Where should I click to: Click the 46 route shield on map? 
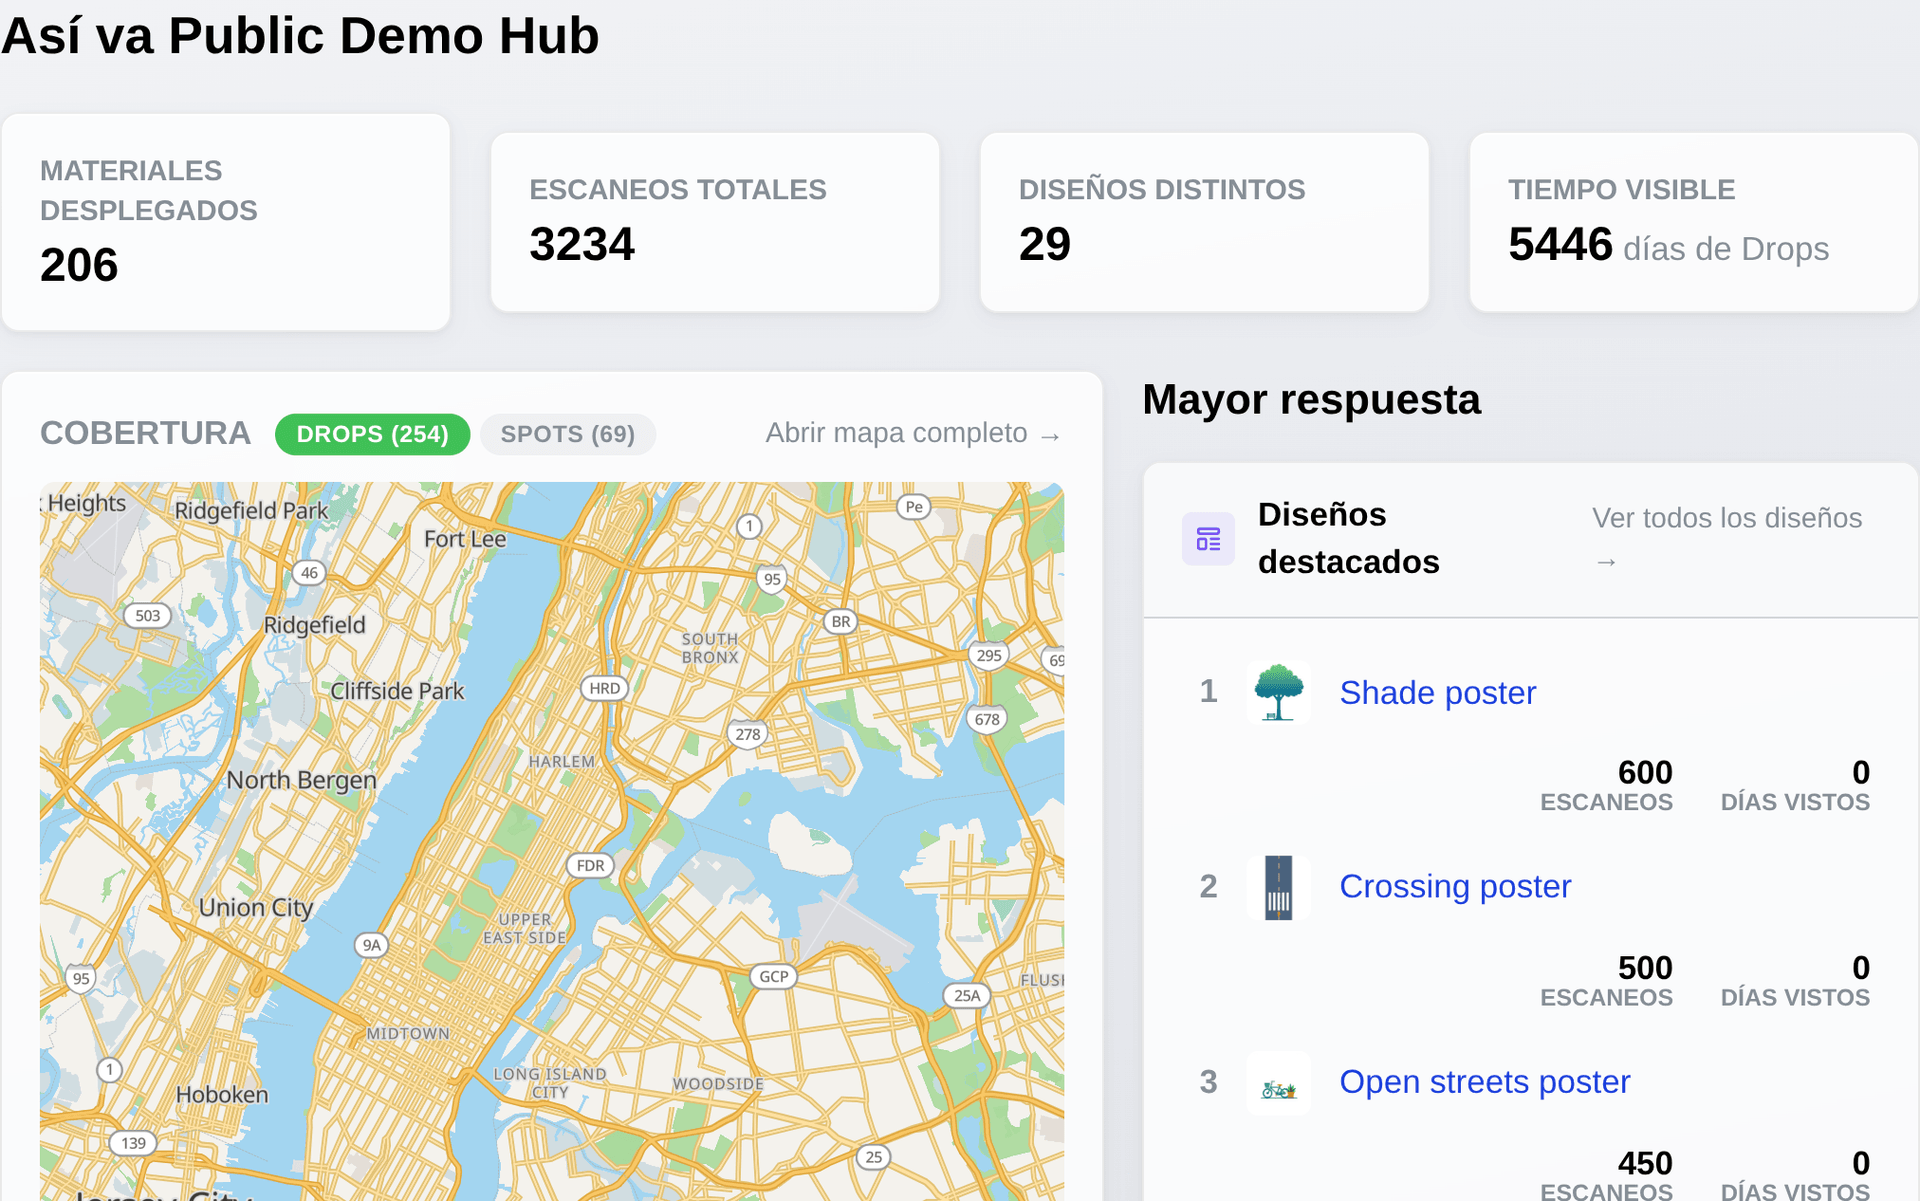pyautogui.click(x=309, y=573)
